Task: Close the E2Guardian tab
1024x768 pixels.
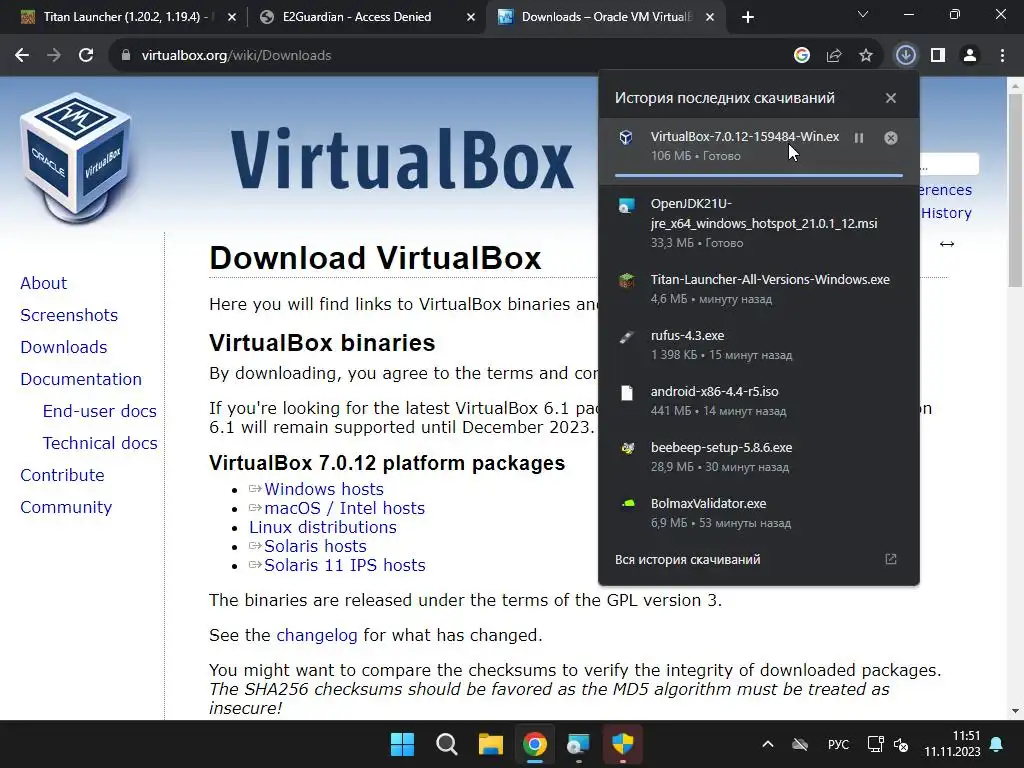Action: [471, 18]
